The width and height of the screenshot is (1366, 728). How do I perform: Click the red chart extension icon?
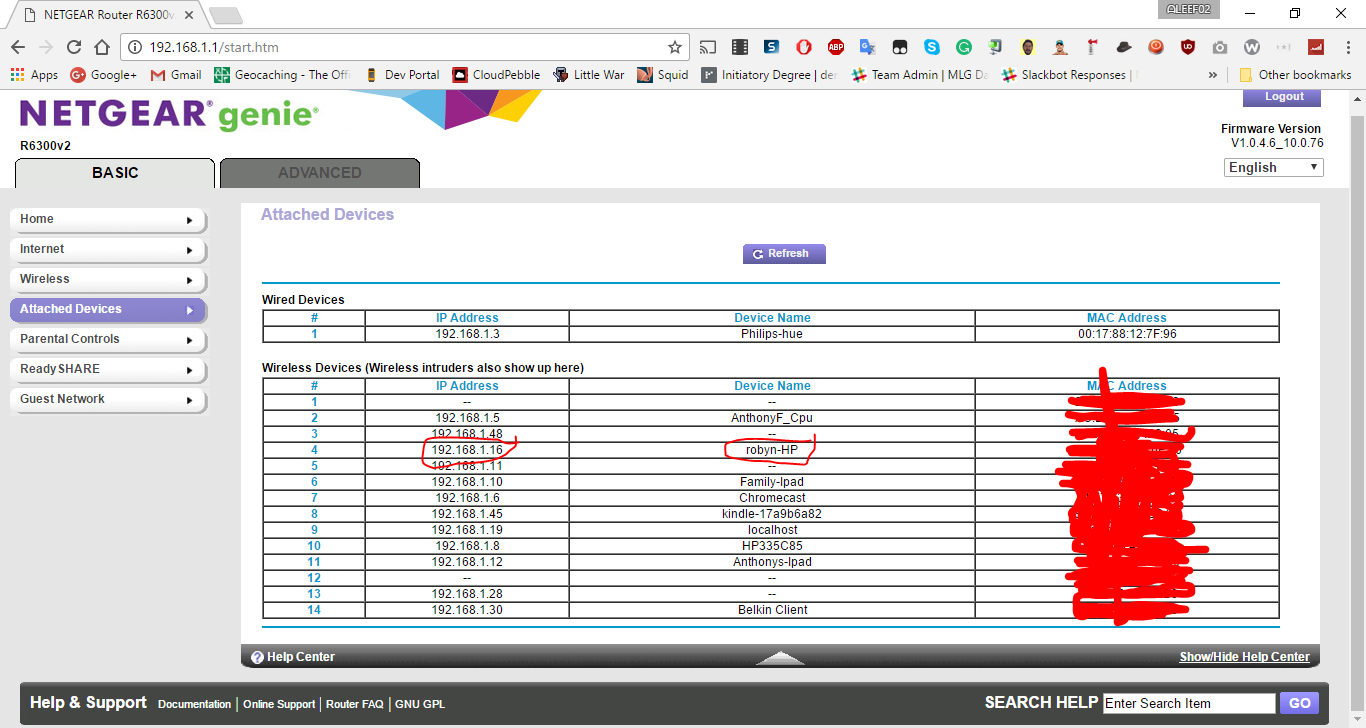[x=1316, y=47]
